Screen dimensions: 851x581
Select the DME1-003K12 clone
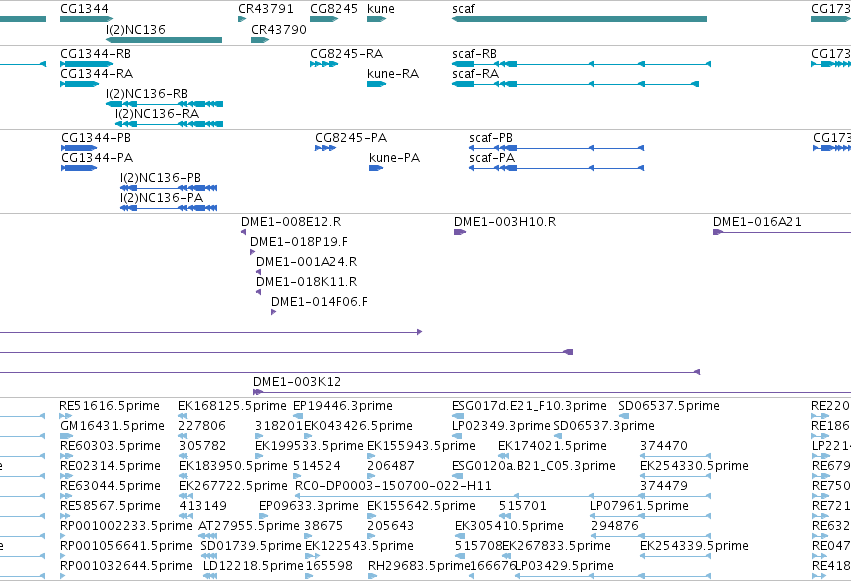pos(552,392)
